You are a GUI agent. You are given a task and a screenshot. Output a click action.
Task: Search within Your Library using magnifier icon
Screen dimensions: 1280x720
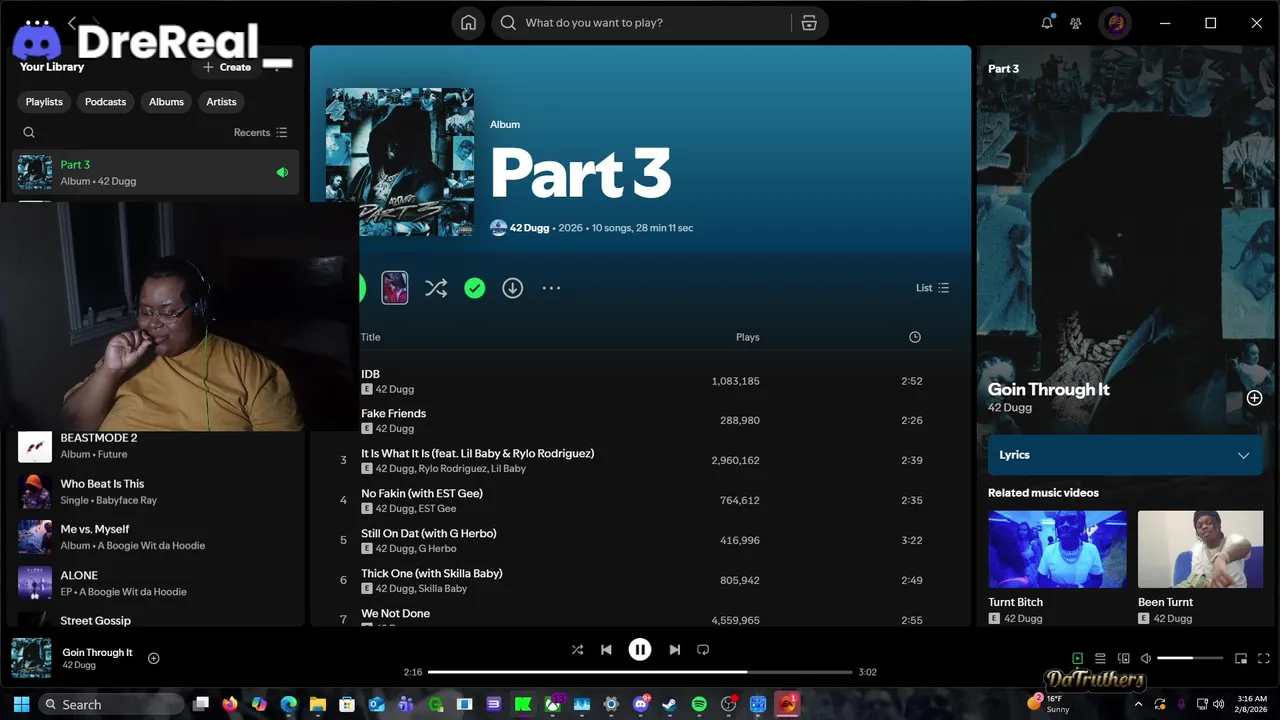click(x=29, y=132)
